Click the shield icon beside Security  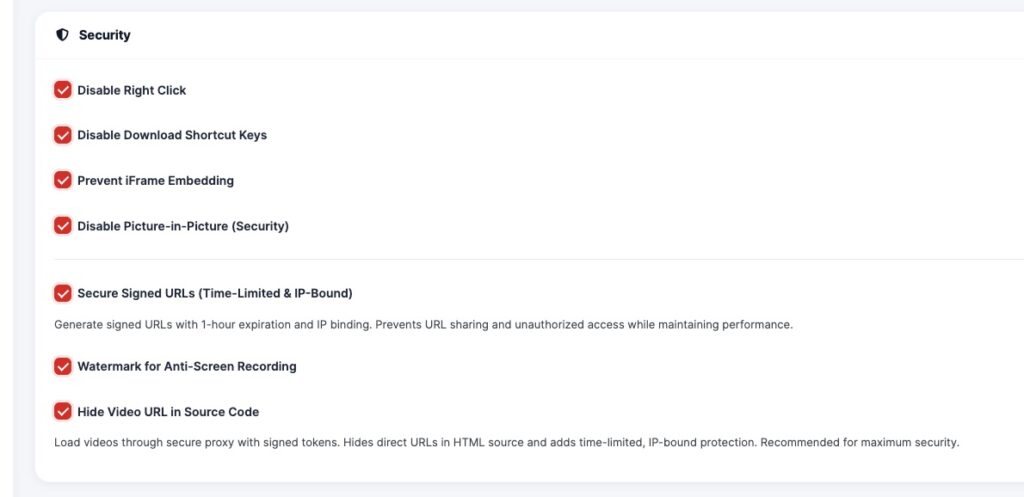(x=62, y=35)
